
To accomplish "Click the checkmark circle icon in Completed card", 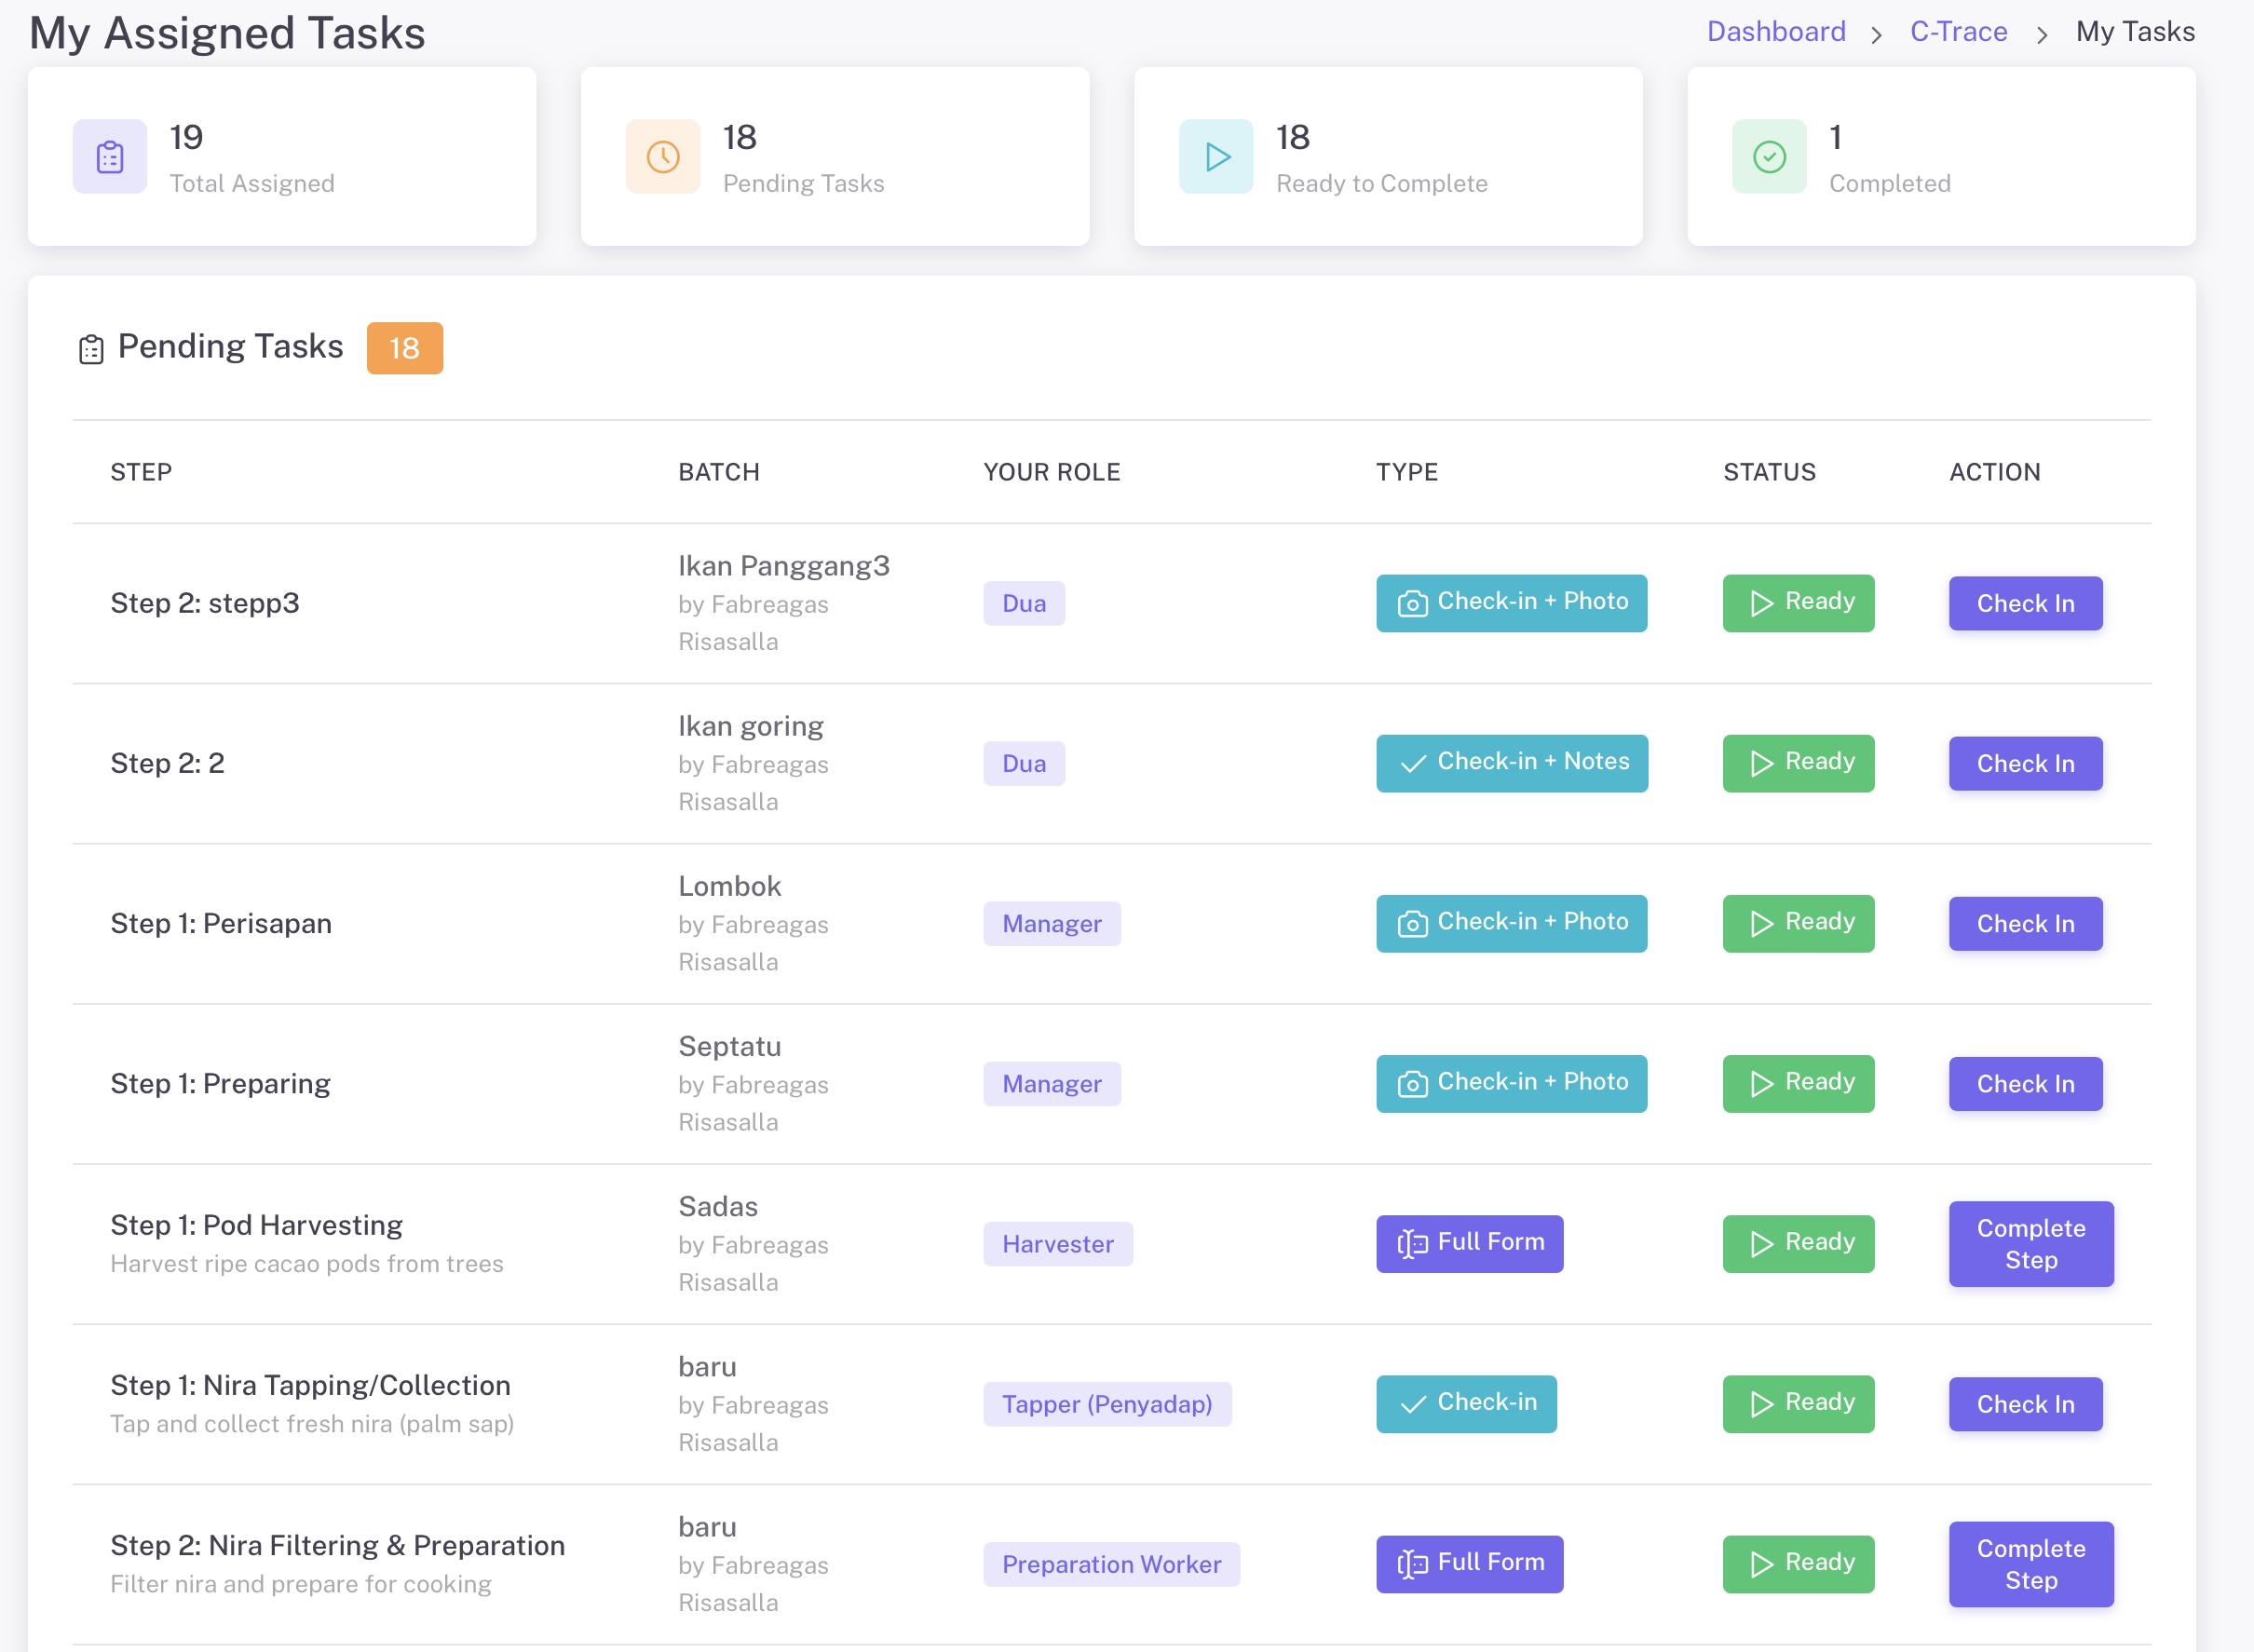I will click(1769, 157).
